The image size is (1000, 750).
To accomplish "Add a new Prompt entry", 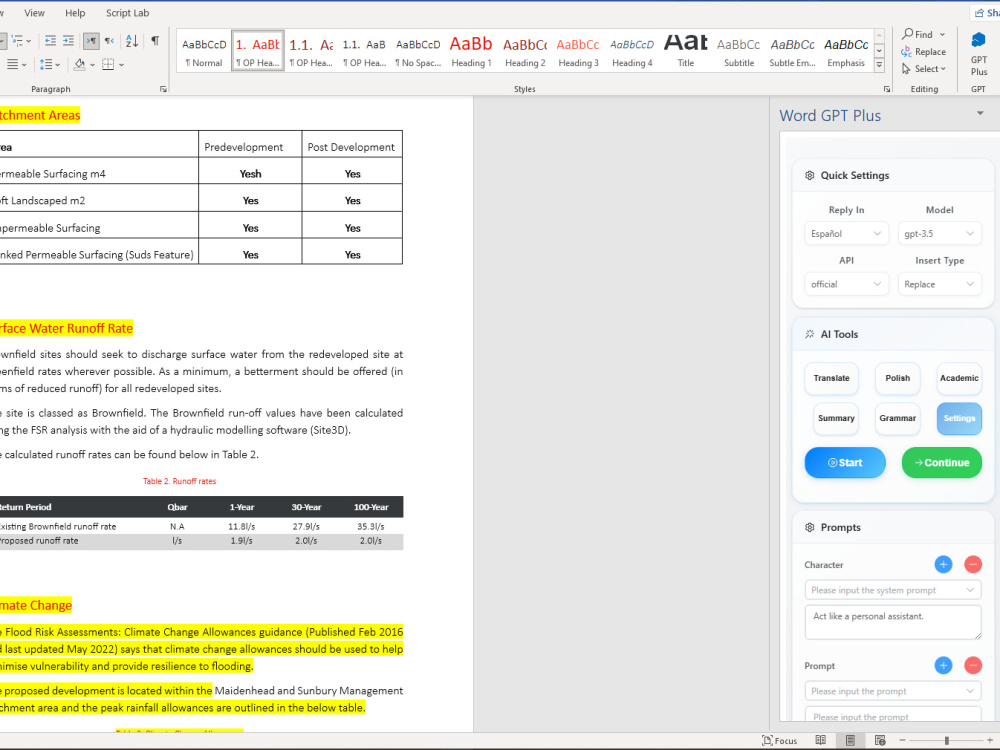I will point(943,666).
